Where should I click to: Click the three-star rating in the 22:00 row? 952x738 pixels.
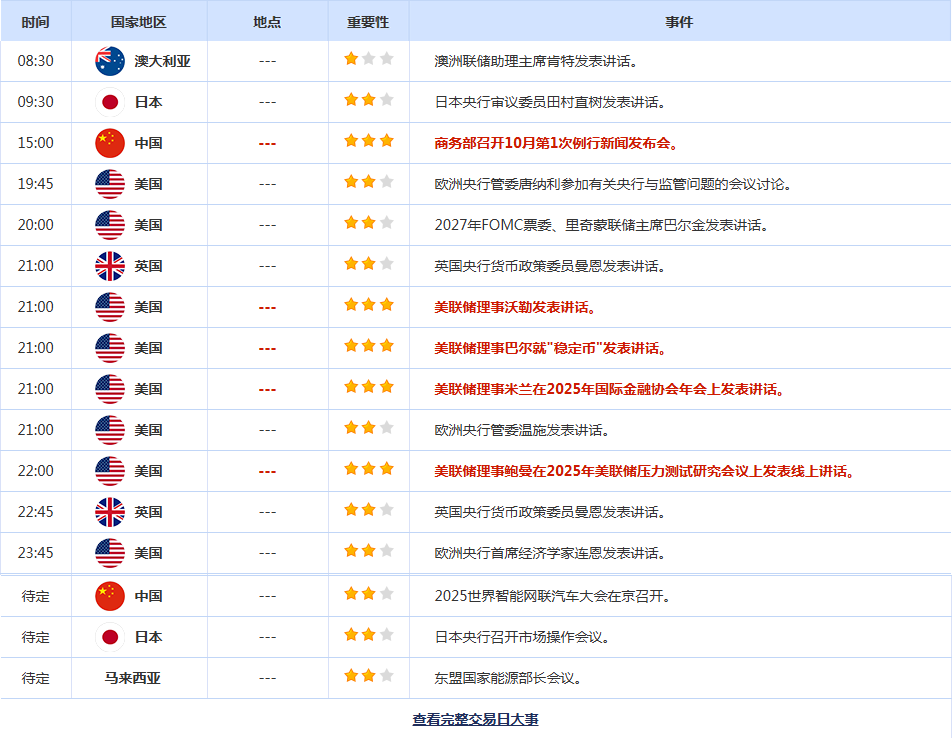pyautogui.click(x=368, y=469)
